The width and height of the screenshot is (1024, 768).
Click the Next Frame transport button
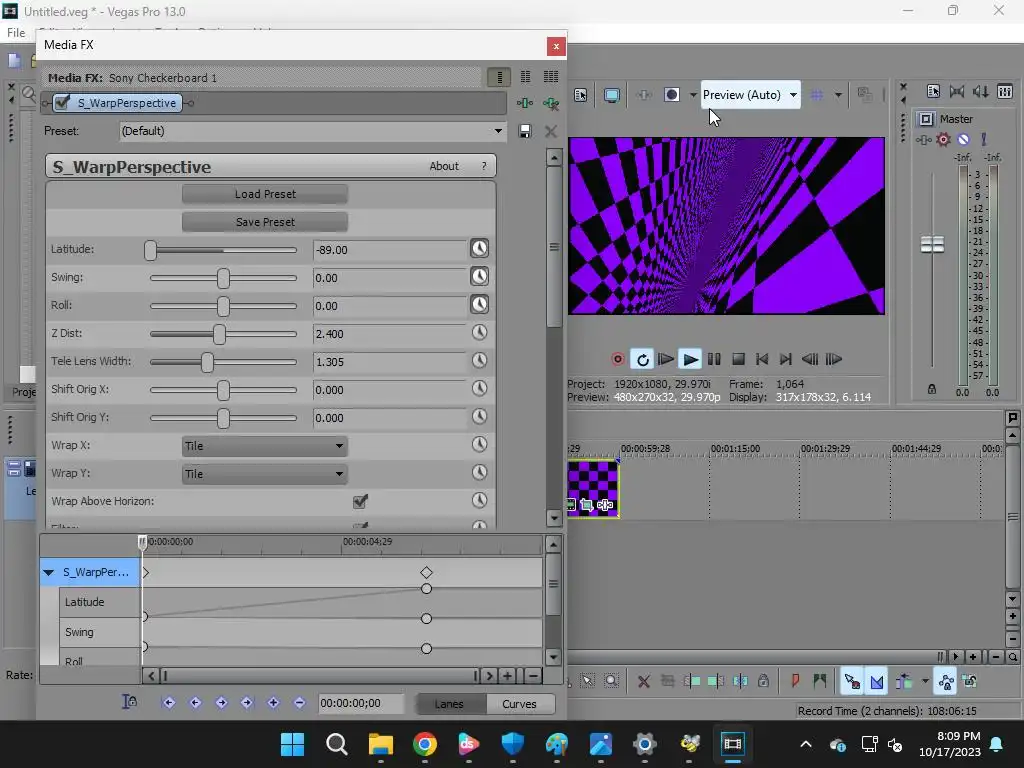pyautogui.click(x=834, y=359)
